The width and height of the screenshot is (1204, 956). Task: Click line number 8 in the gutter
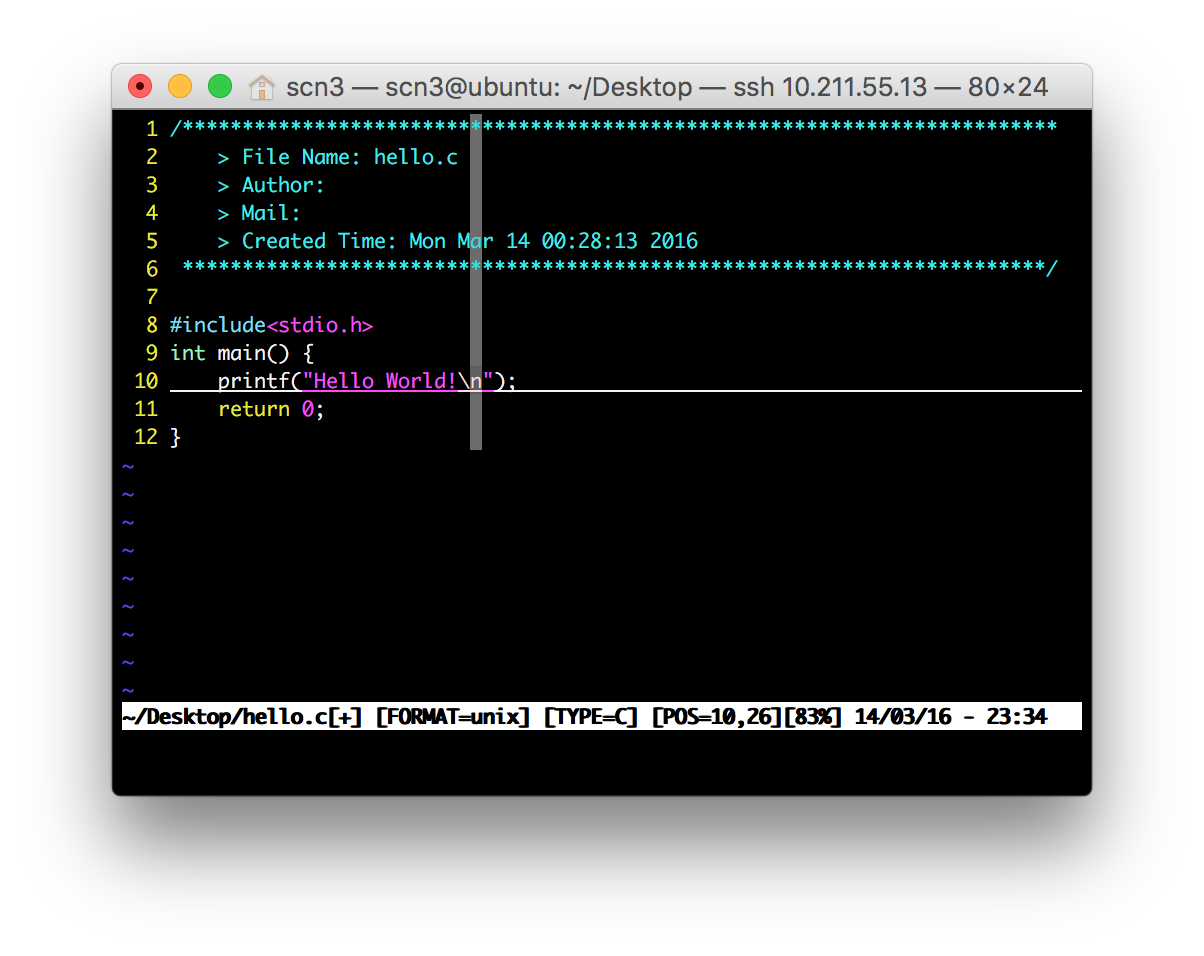pyautogui.click(x=152, y=325)
